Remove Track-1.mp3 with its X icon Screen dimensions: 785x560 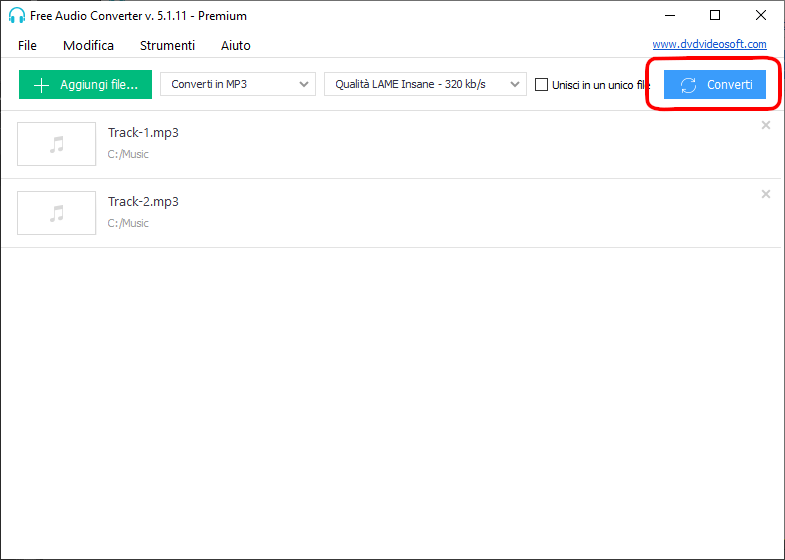click(765, 125)
